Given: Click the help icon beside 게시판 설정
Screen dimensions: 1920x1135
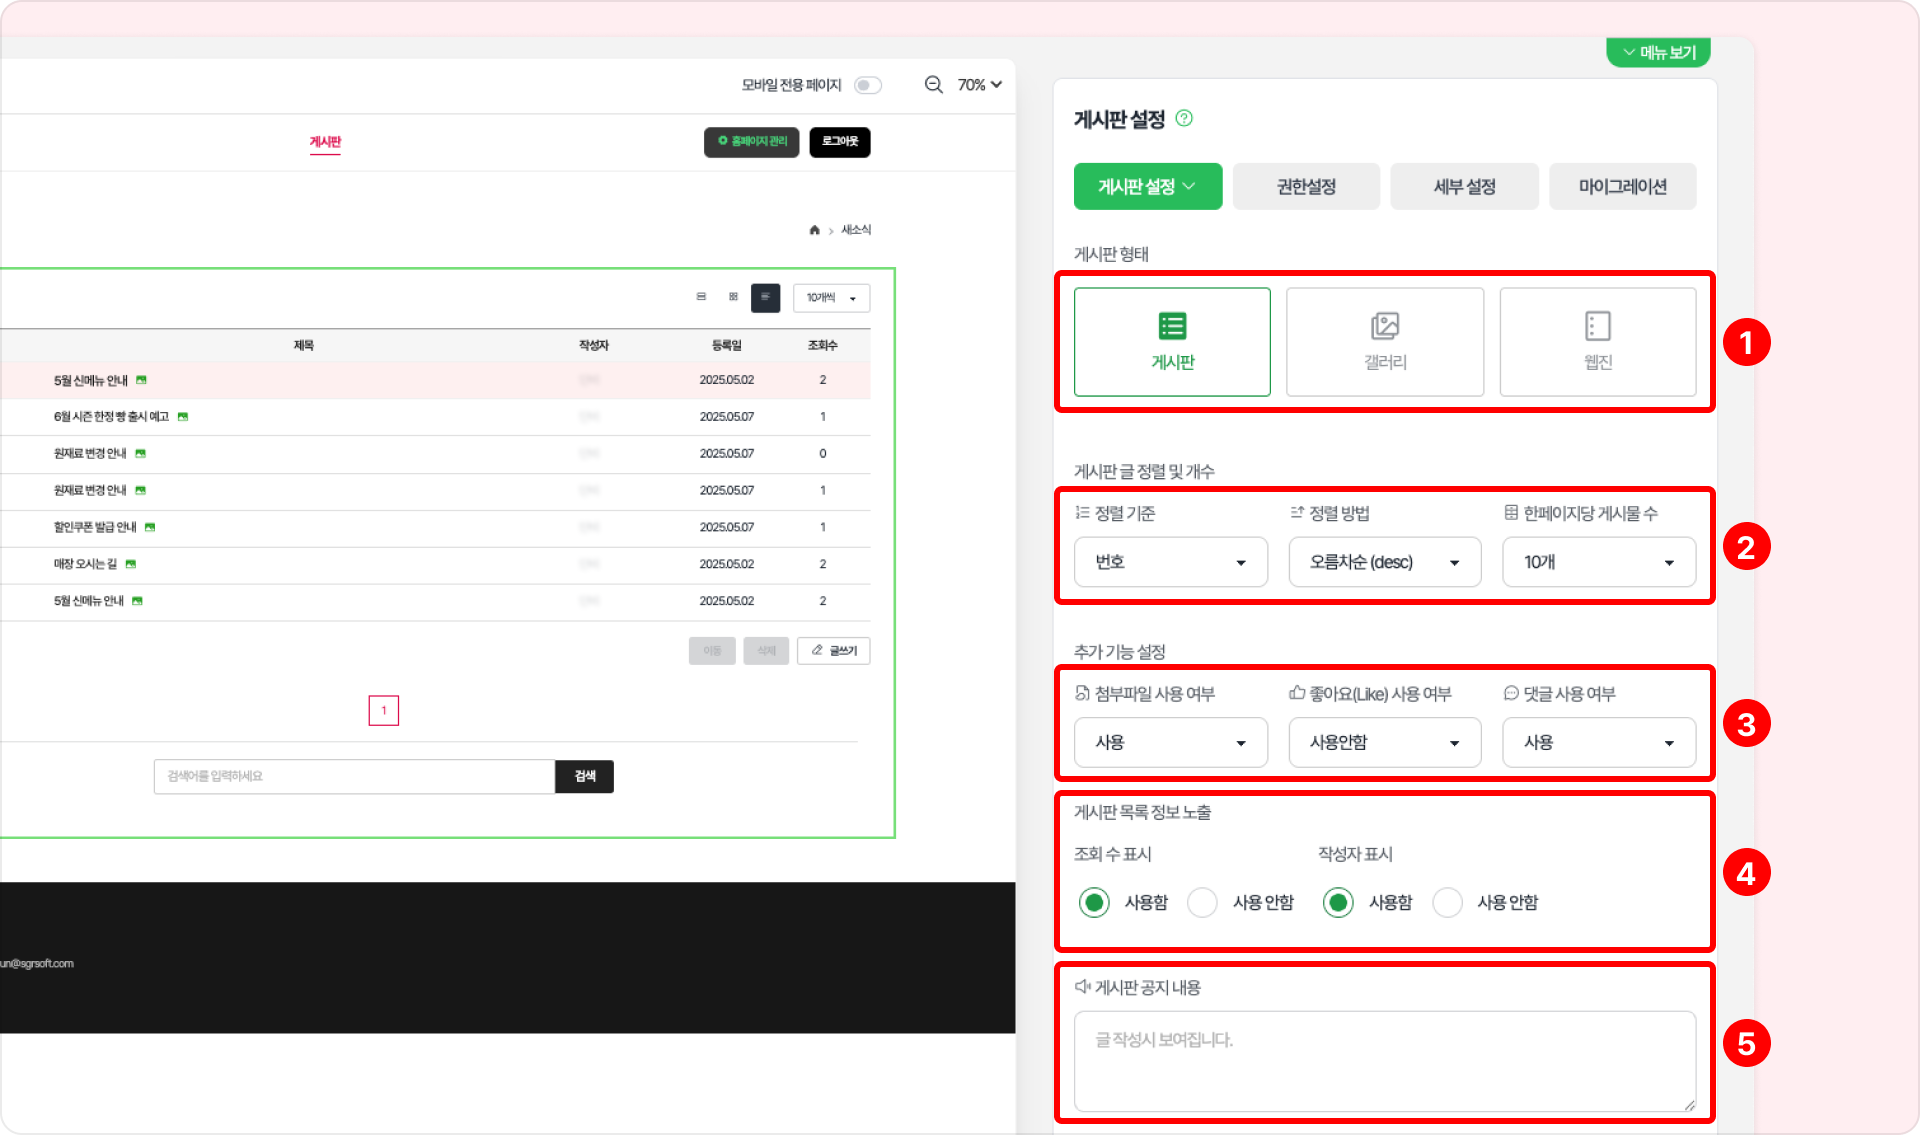Looking at the screenshot, I should (1184, 118).
